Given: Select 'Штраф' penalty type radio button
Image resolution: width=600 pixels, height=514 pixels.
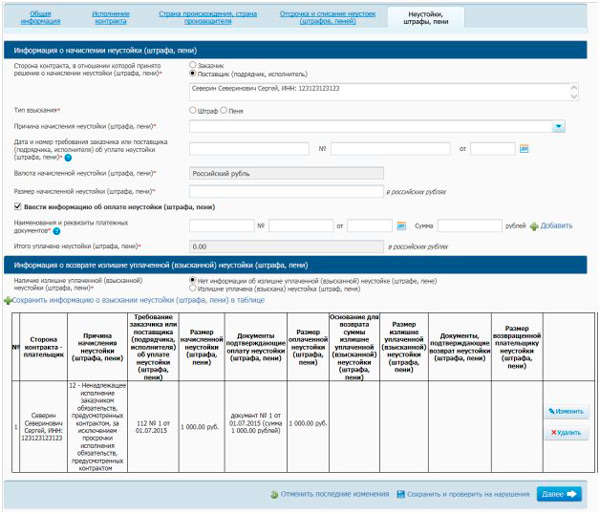Looking at the screenshot, I should click(x=193, y=110).
